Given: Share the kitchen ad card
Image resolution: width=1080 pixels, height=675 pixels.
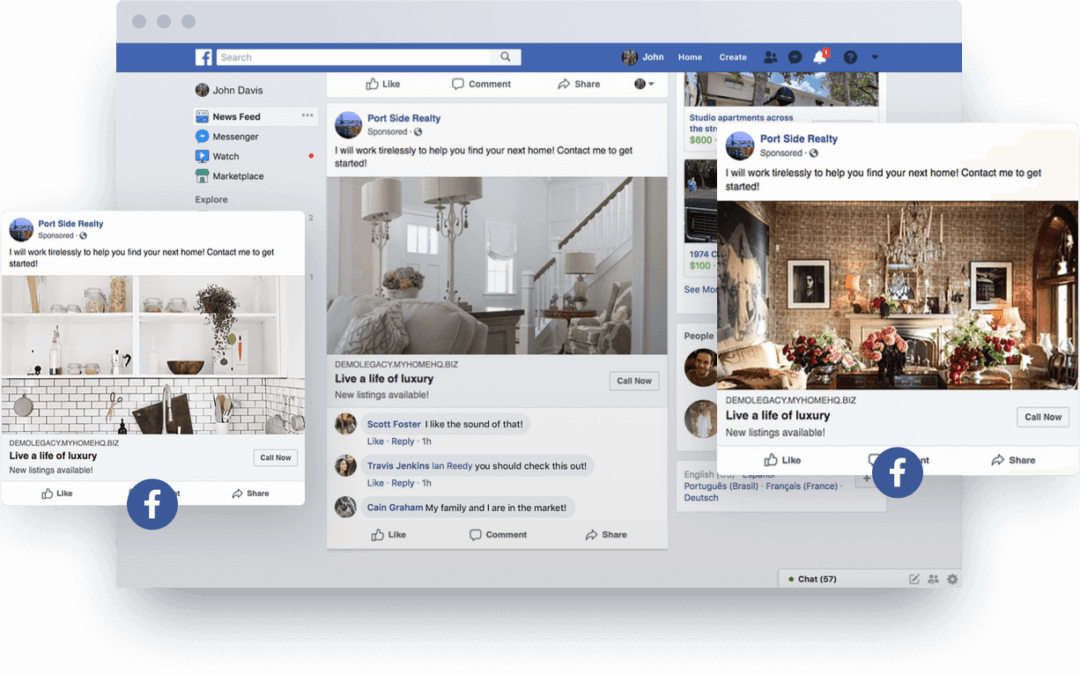Looking at the screenshot, I should pyautogui.click(x=251, y=493).
